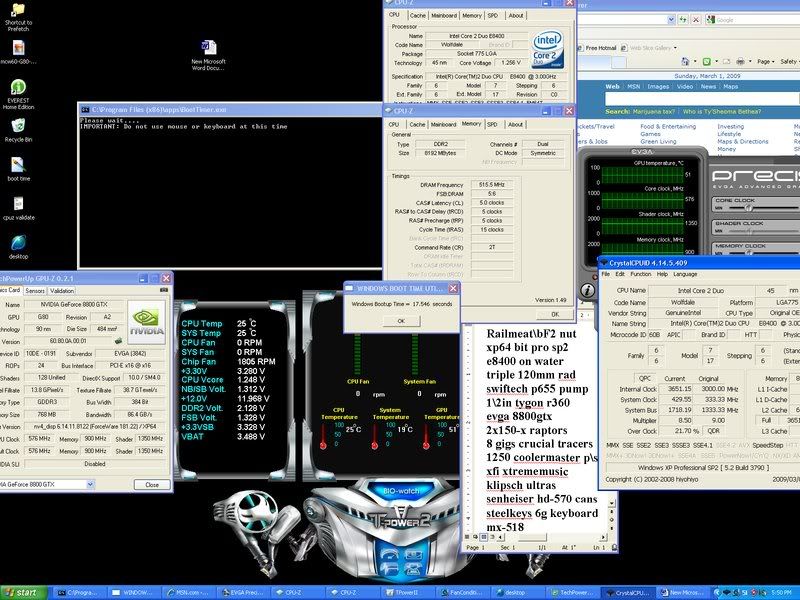The width and height of the screenshot is (800, 600).
Task: Click the Intel Core 2 logo in CPU-Z
Action: [x=547, y=49]
